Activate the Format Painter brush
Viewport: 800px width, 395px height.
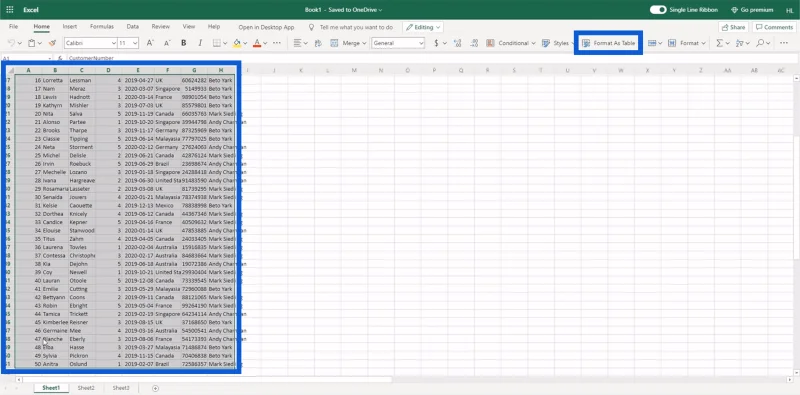pyautogui.click(x=52, y=43)
